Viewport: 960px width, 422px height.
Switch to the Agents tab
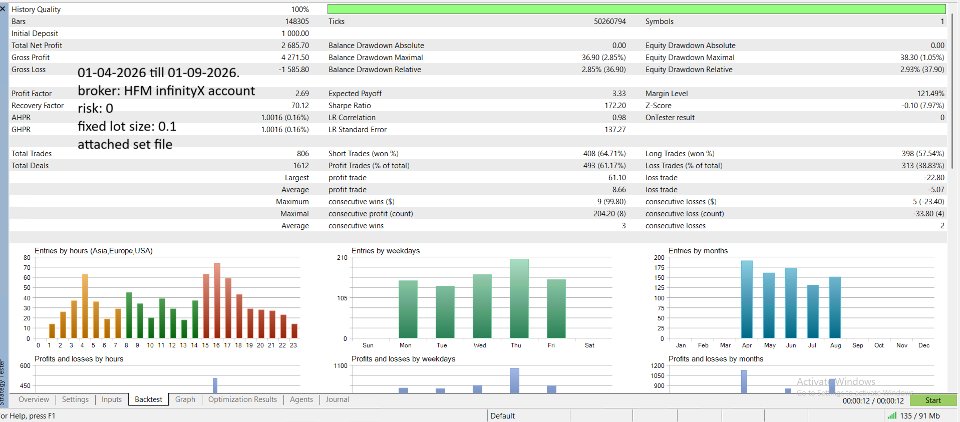coord(301,399)
